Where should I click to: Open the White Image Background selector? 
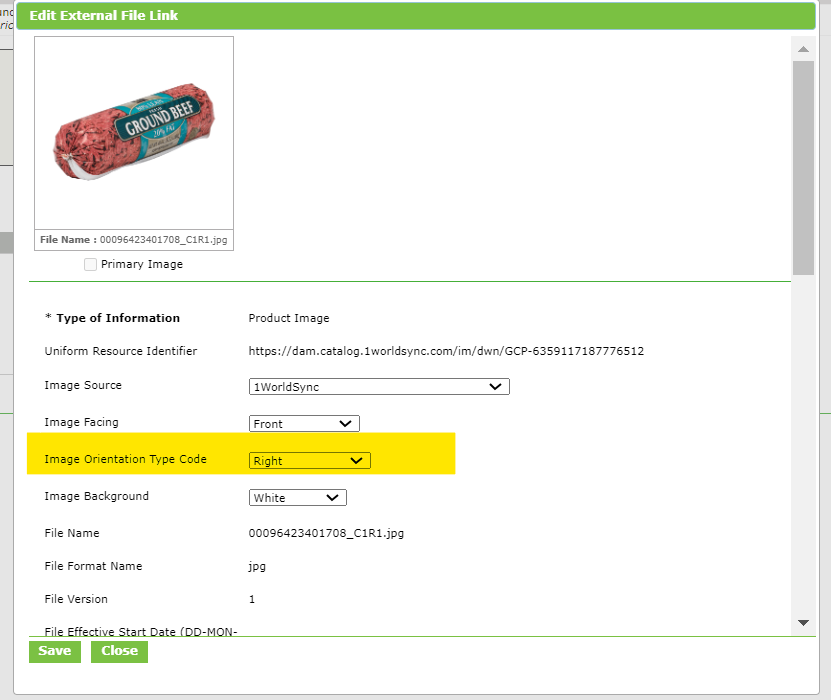coord(297,497)
